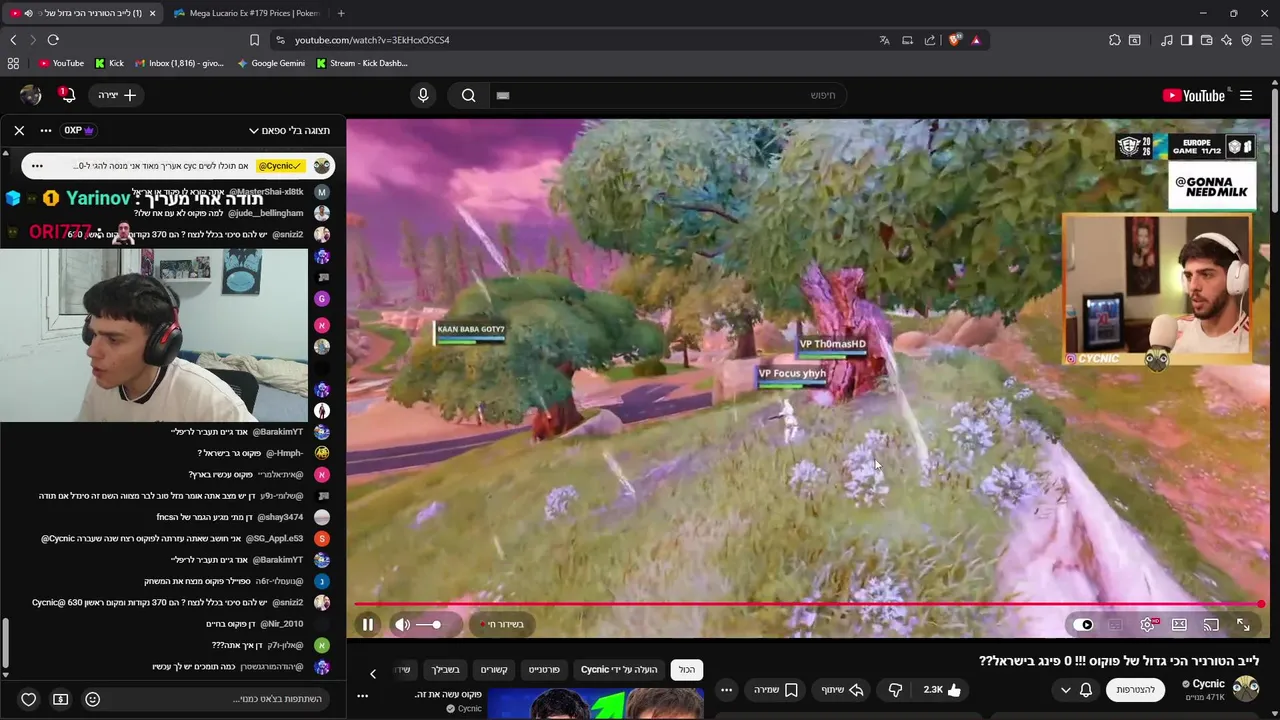Open a new browser tab
This screenshot has height=720, width=1280.
(341, 13)
